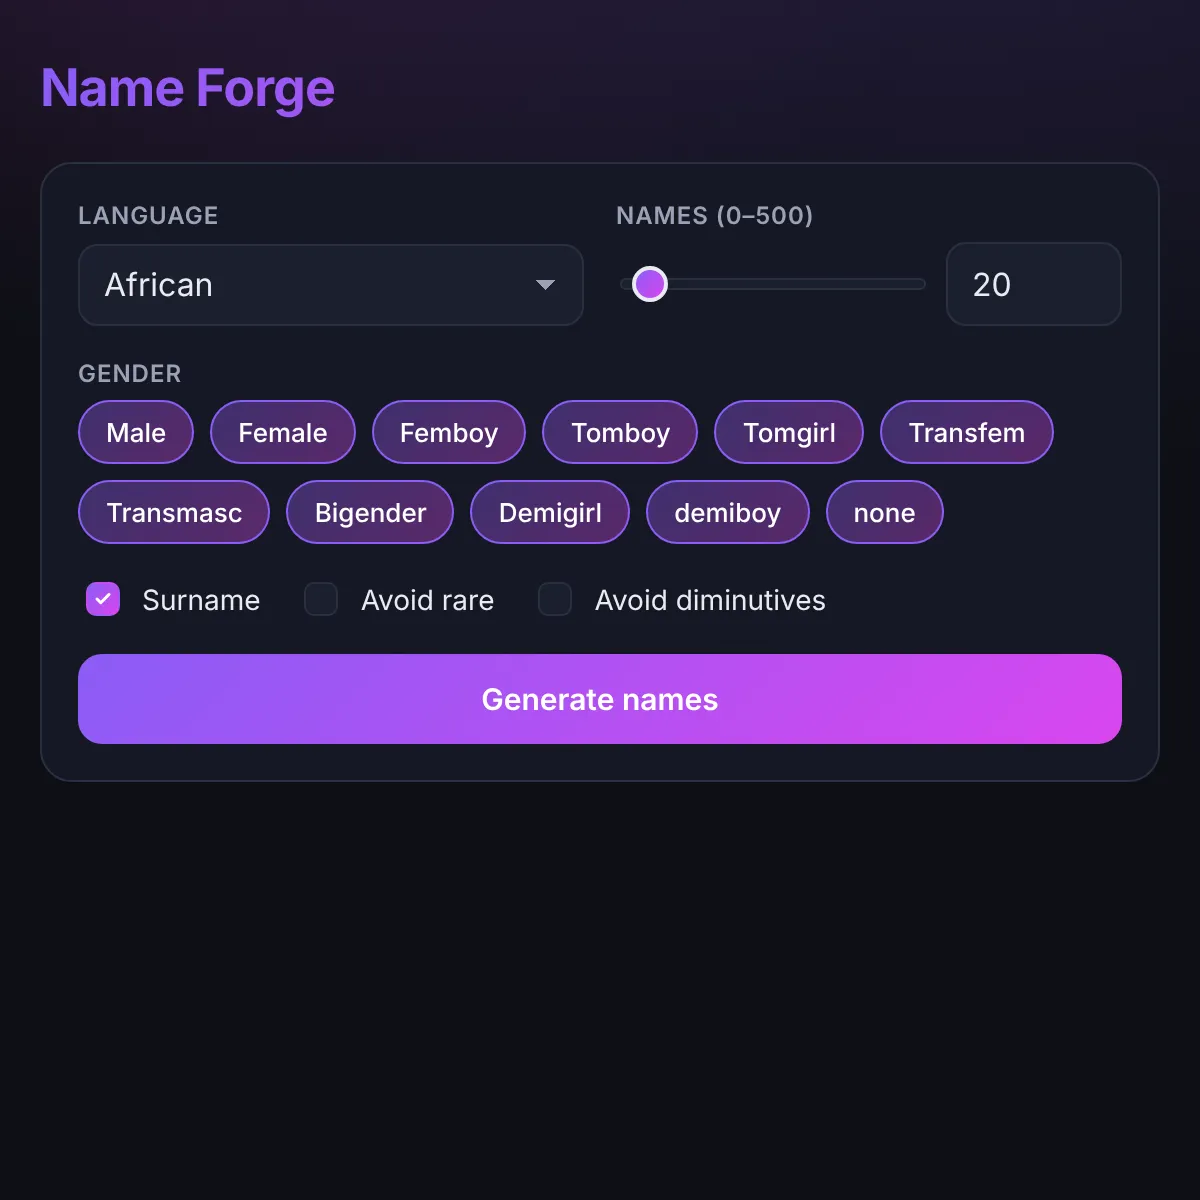Toggle the Tomboy gender option

tap(620, 432)
